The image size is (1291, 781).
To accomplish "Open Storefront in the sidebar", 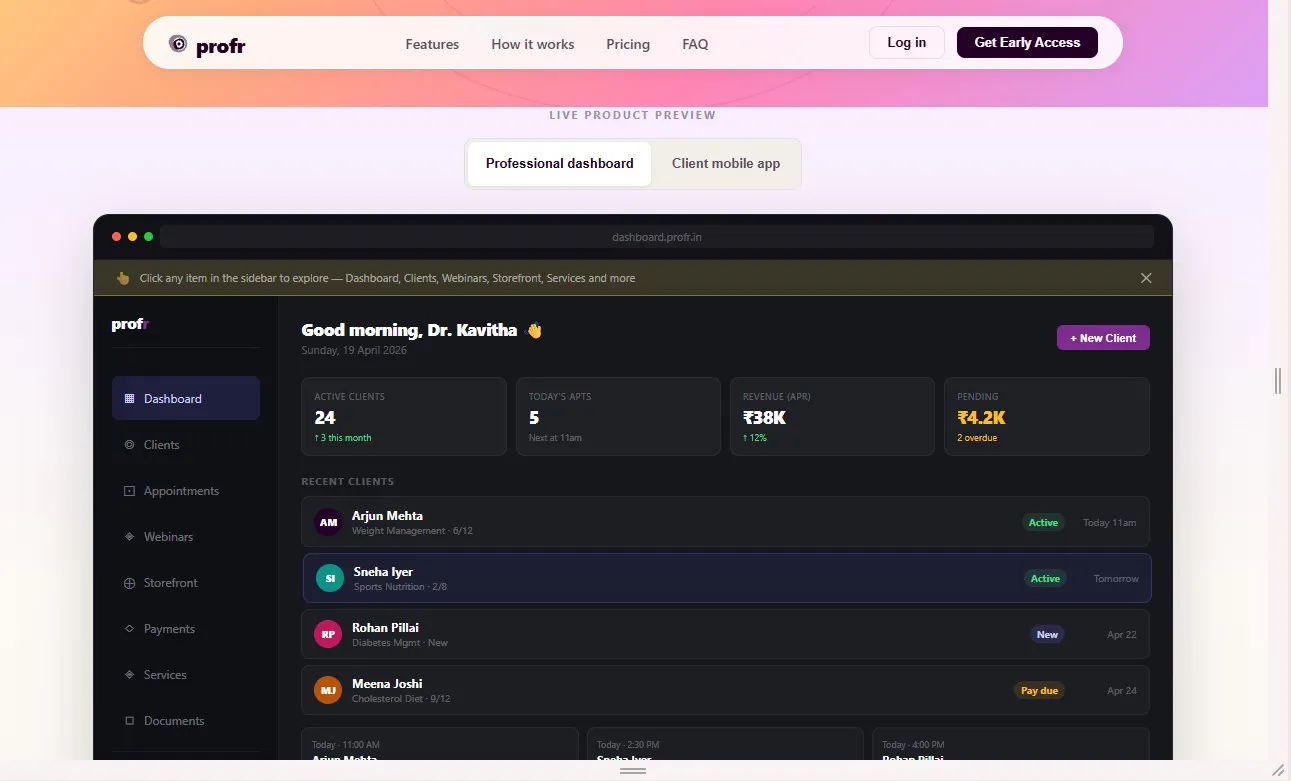I will coord(186,583).
